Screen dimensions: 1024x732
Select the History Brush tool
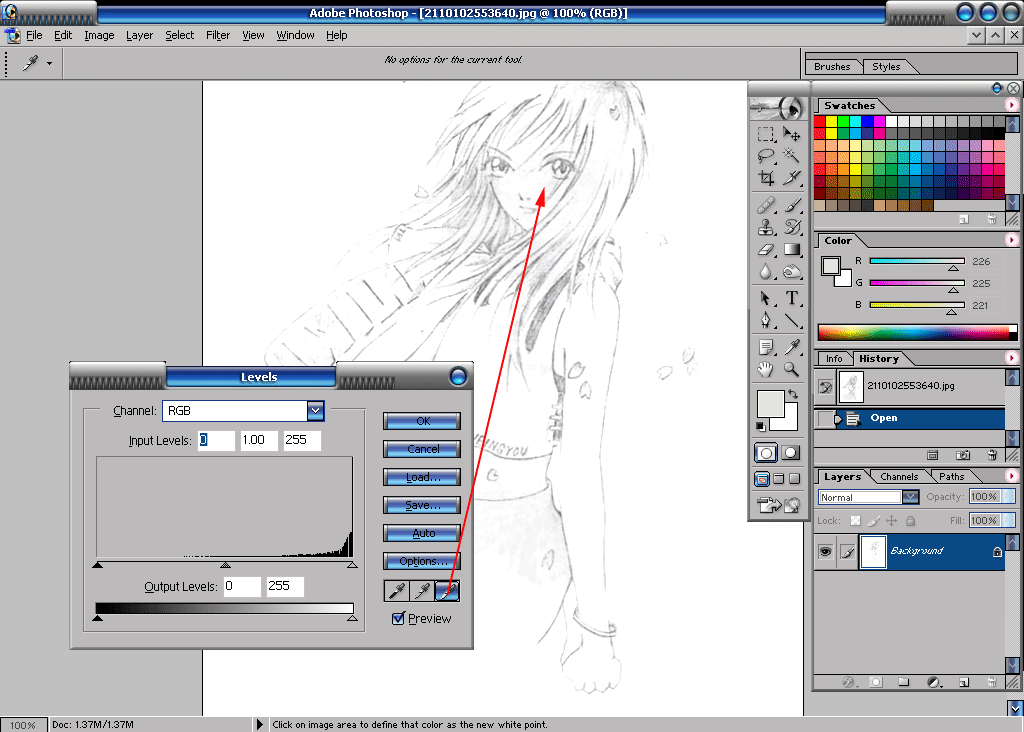[x=792, y=227]
